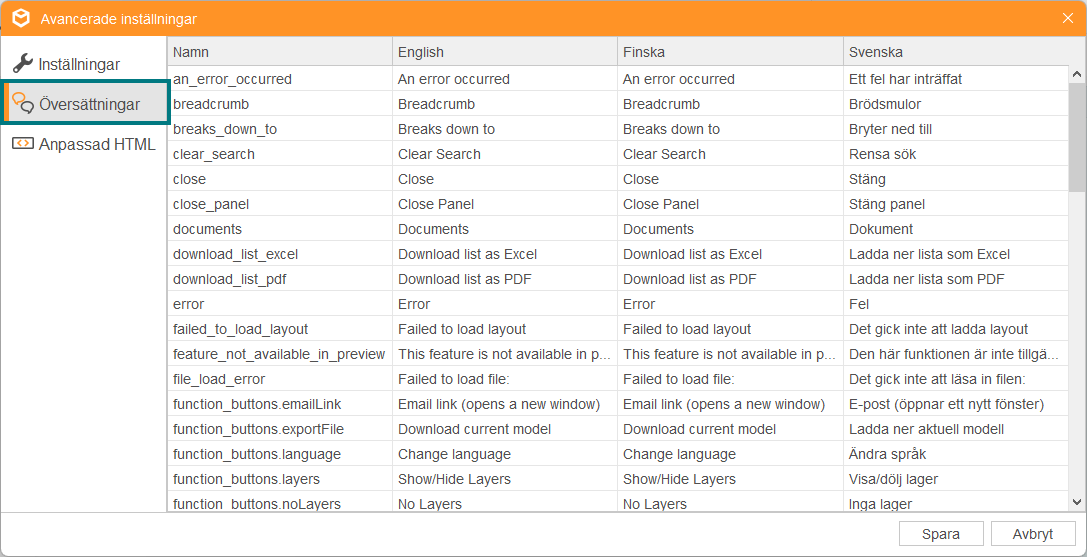Click the Avbryt button

(x=1033, y=534)
